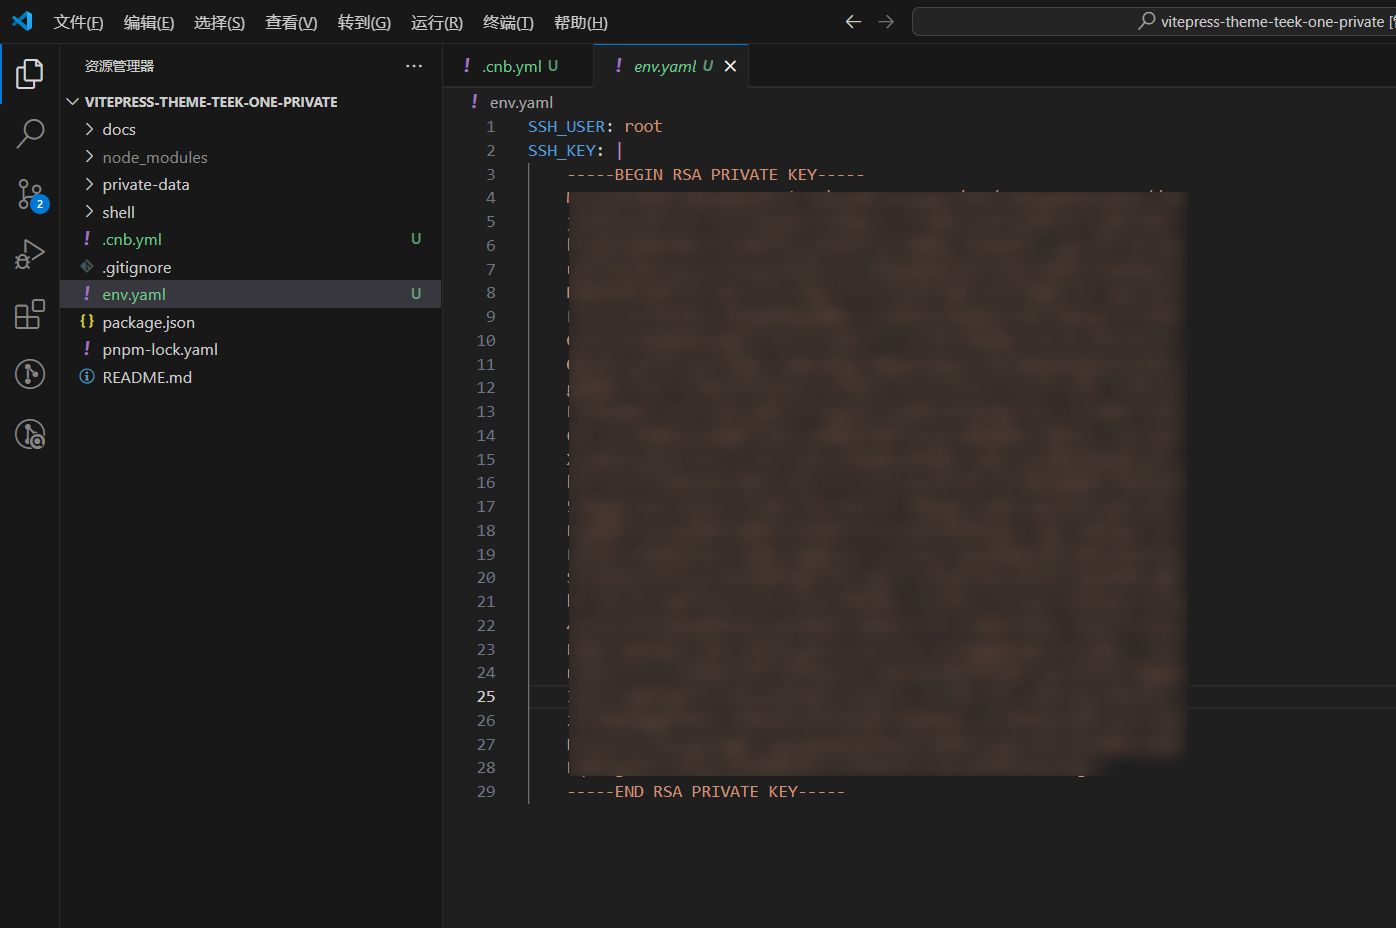
Task: Click the VS Code logo icon
Action: (x=22, y=21)
